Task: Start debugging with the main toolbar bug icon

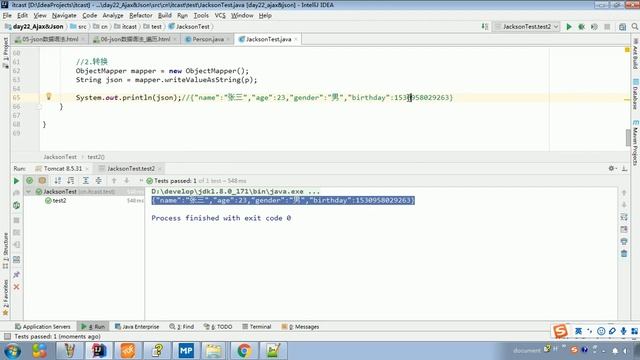Action: pyautogui.click(x=581, y=27)
